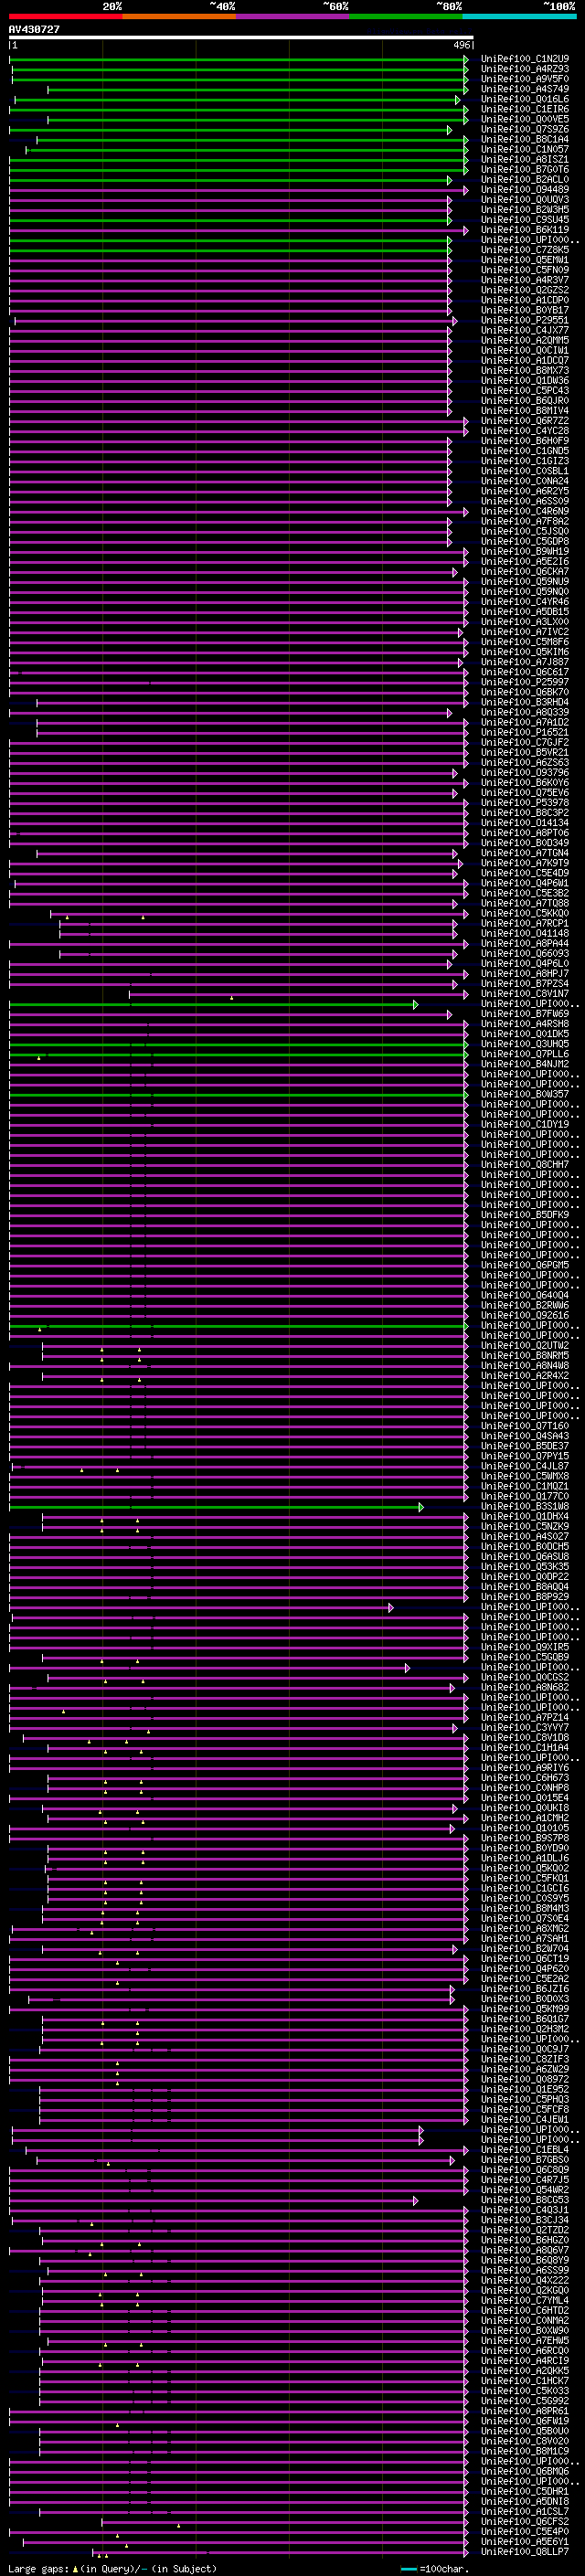Click the green ~80% identity legend segment
The image size is (585, 2576).
(x=406, y=16)
